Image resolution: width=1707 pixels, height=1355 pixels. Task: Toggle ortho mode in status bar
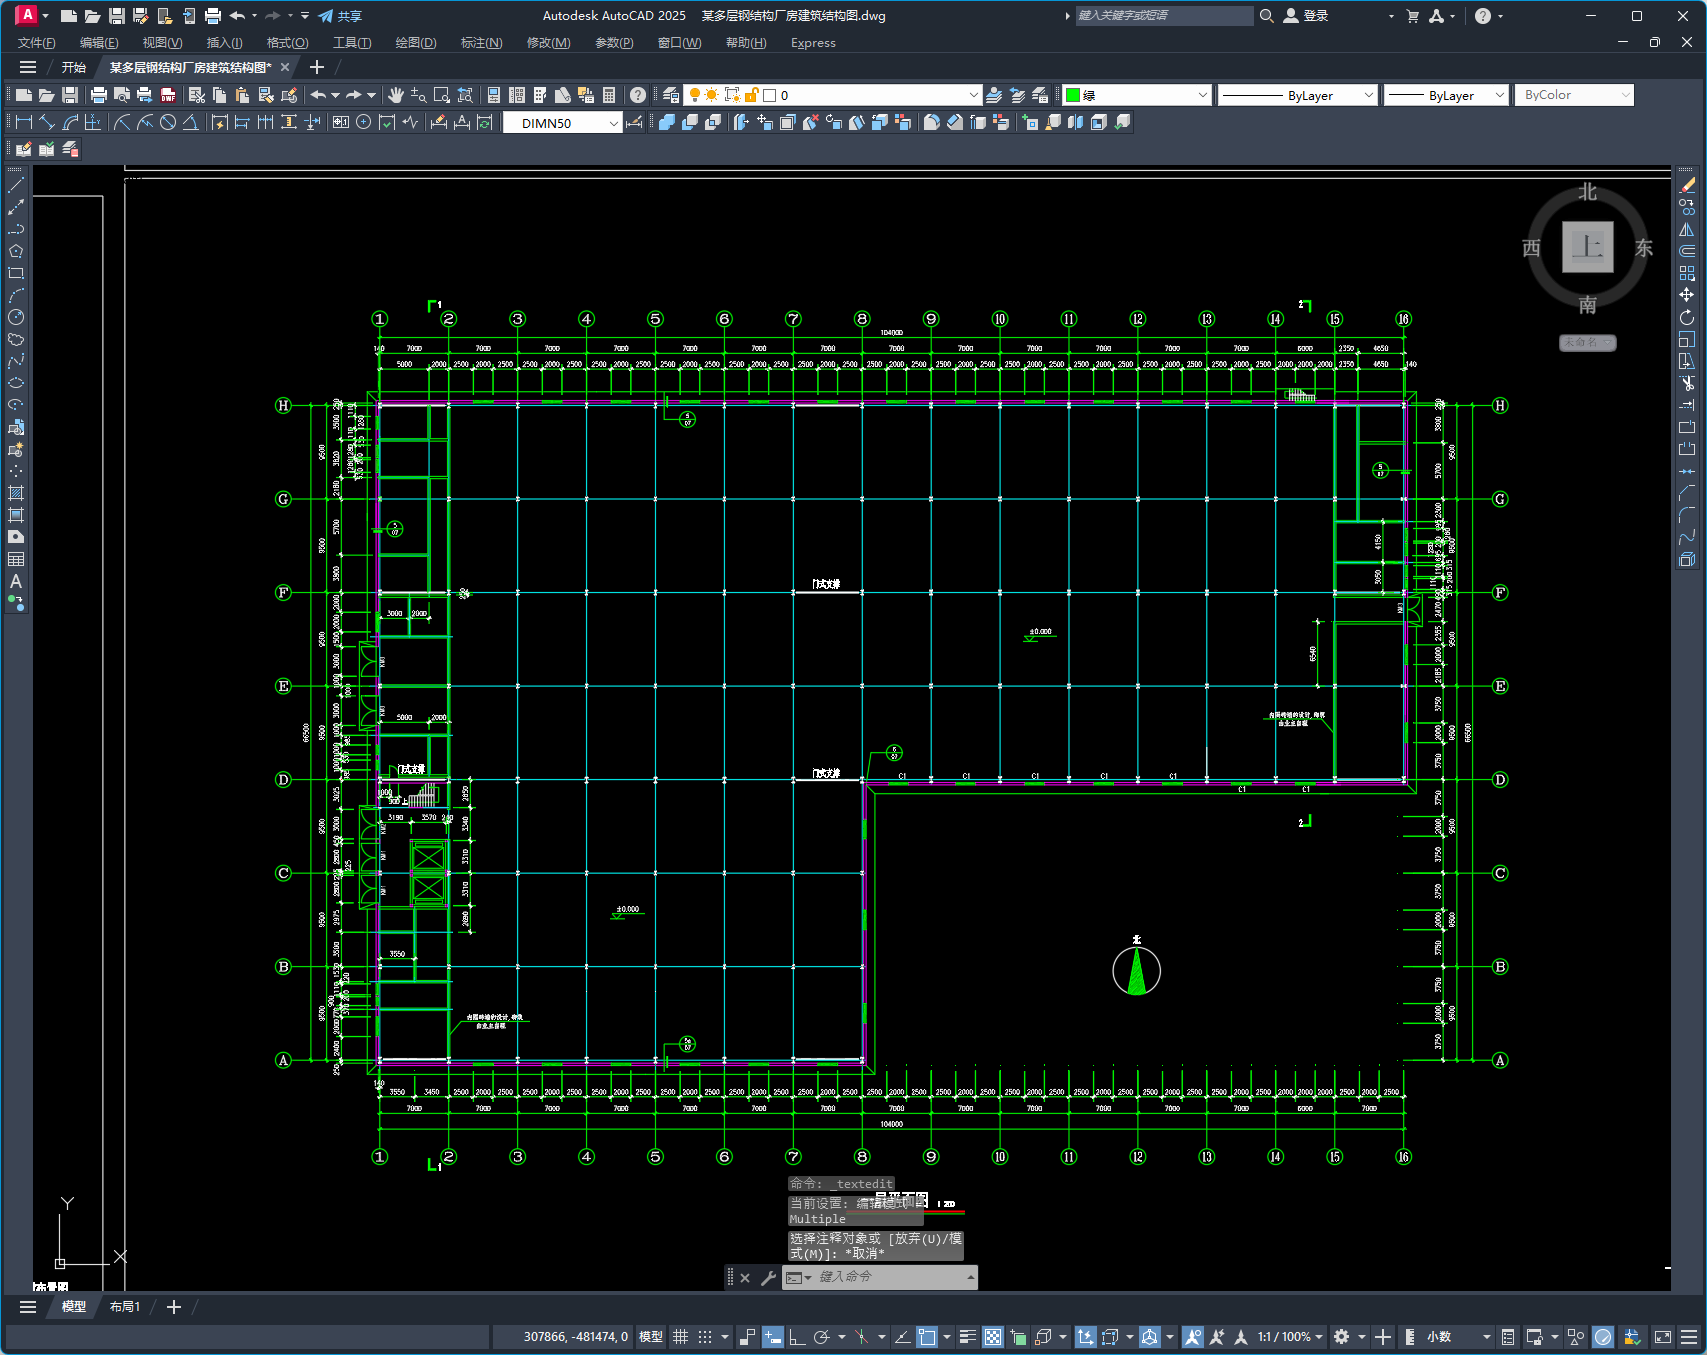click(797, 1337)
